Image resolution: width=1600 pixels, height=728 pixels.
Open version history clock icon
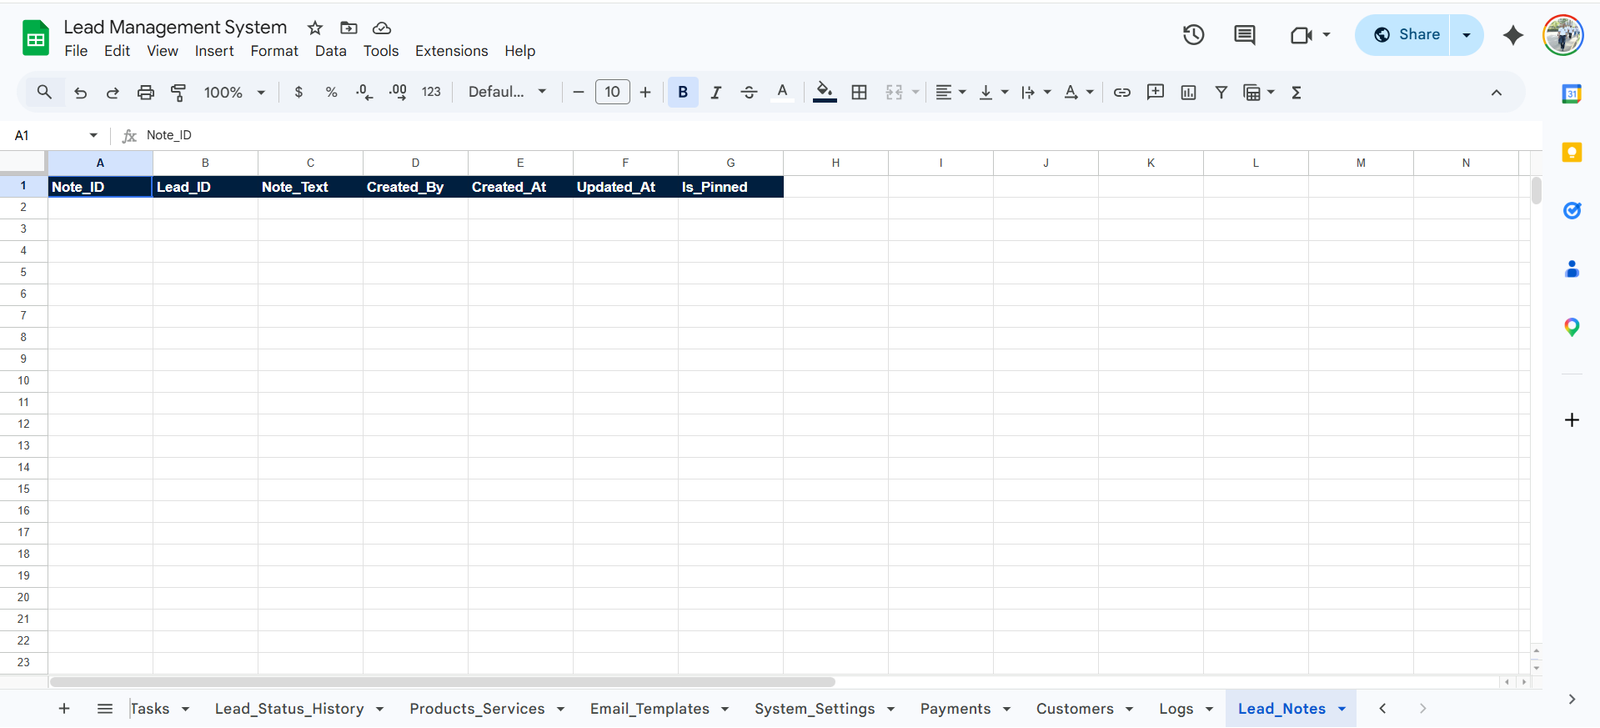click(x=1193, y=35)
